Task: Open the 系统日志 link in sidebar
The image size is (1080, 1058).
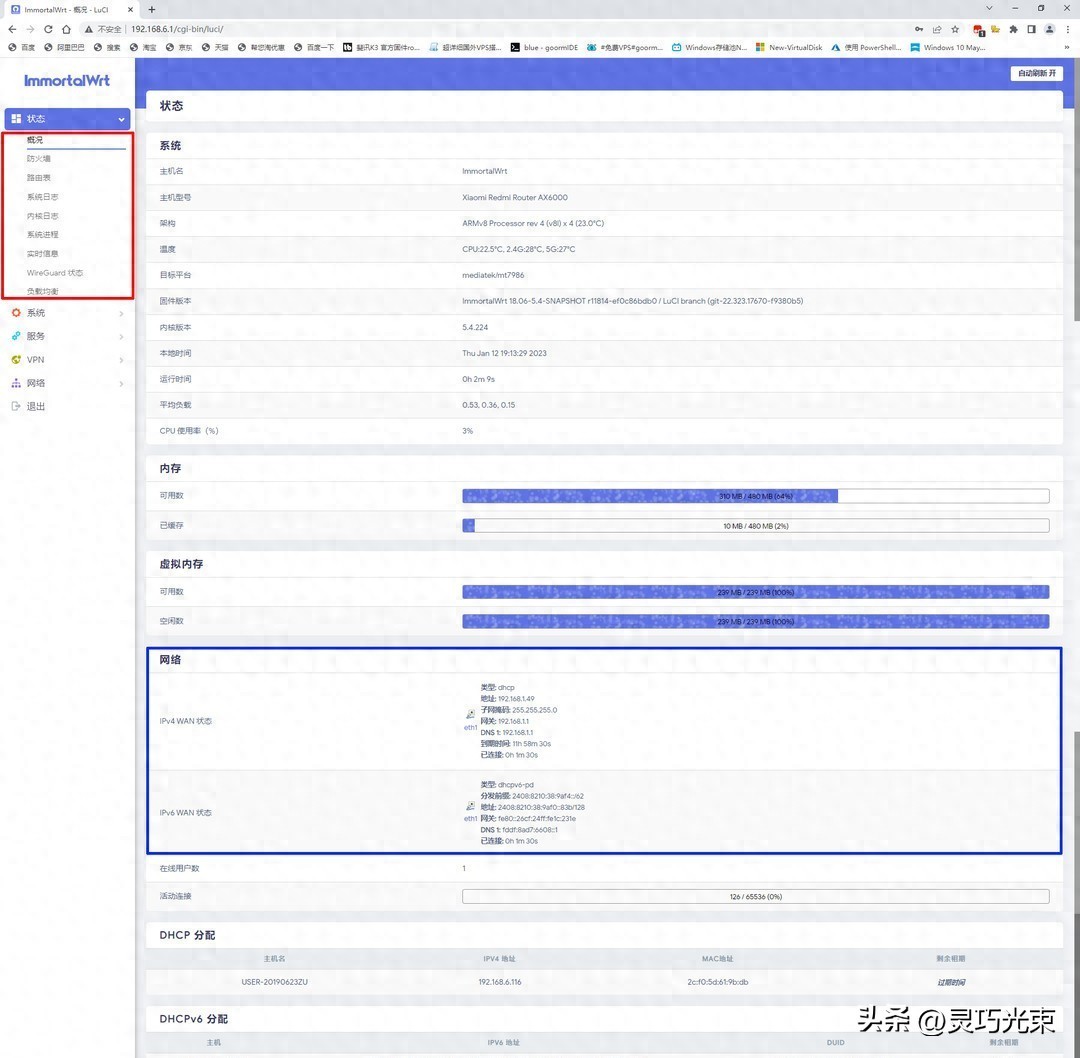Action: coord(41,196)
